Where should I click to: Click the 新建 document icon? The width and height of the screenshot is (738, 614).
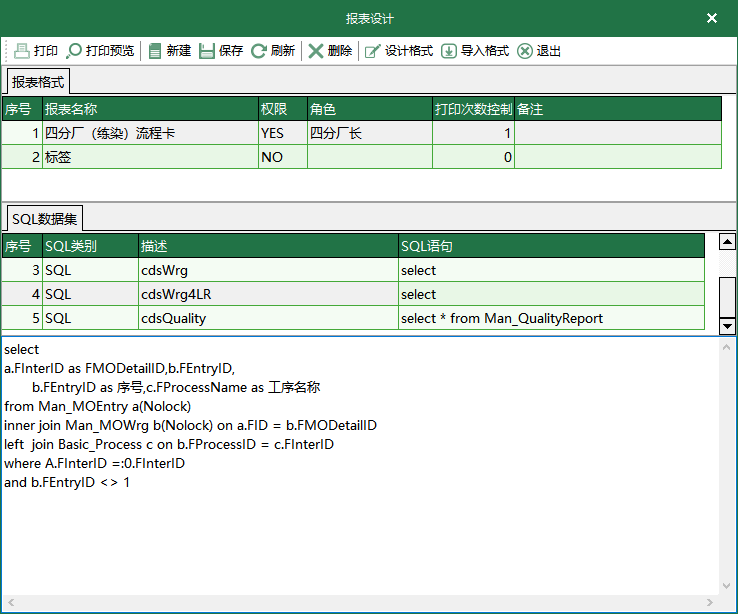coord(155,51)
